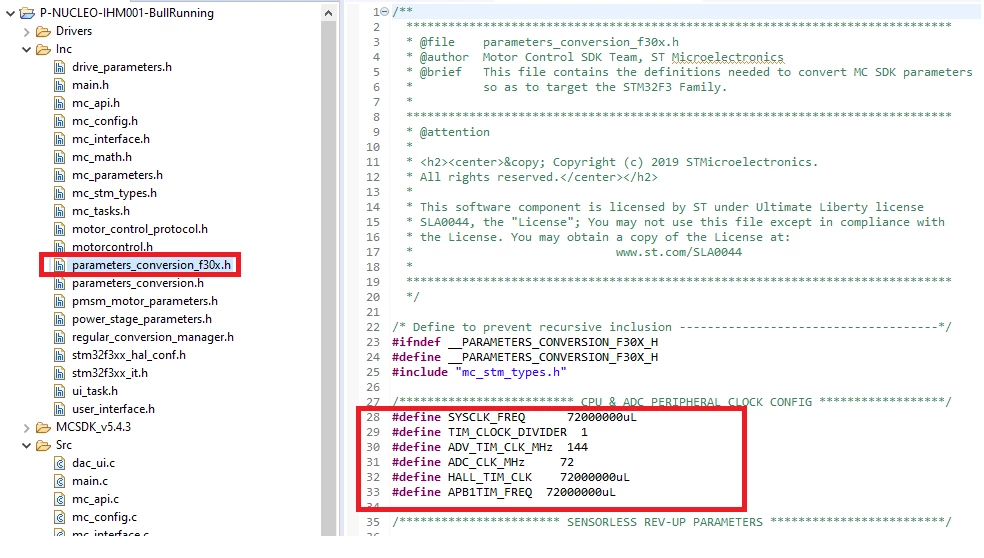Collapse the Src folder arrow
The image size is (984, 558).
(26, 446)
